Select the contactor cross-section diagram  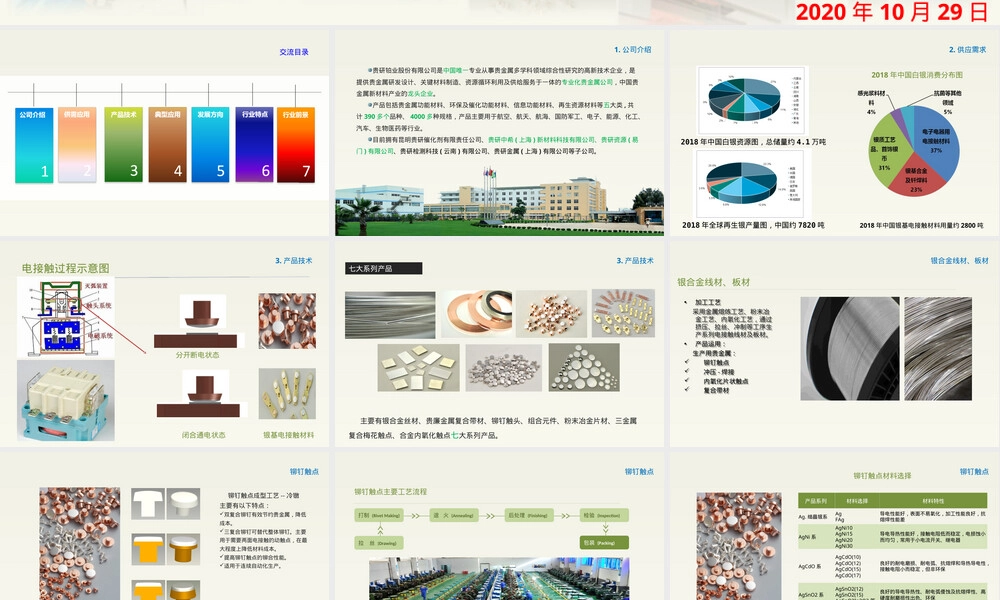[66, 318]
